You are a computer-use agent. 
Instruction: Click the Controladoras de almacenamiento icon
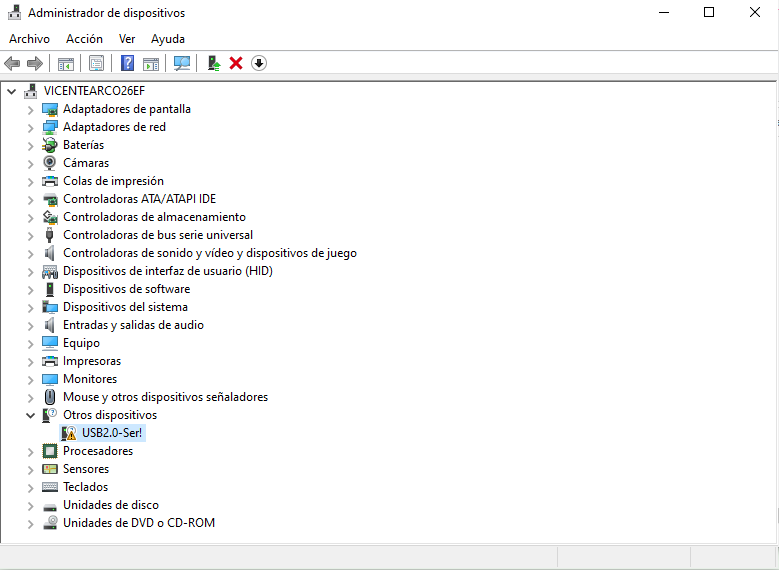point(50,217)
